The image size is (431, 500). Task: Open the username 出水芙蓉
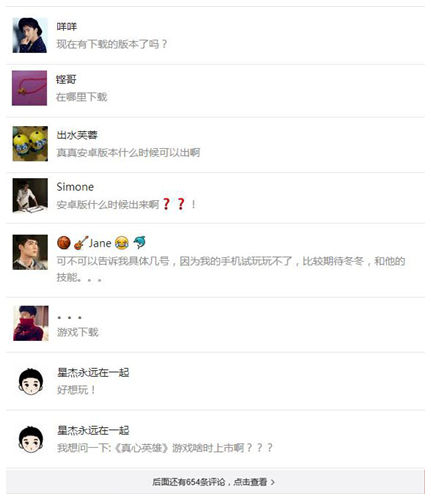[x=77, y=135]
